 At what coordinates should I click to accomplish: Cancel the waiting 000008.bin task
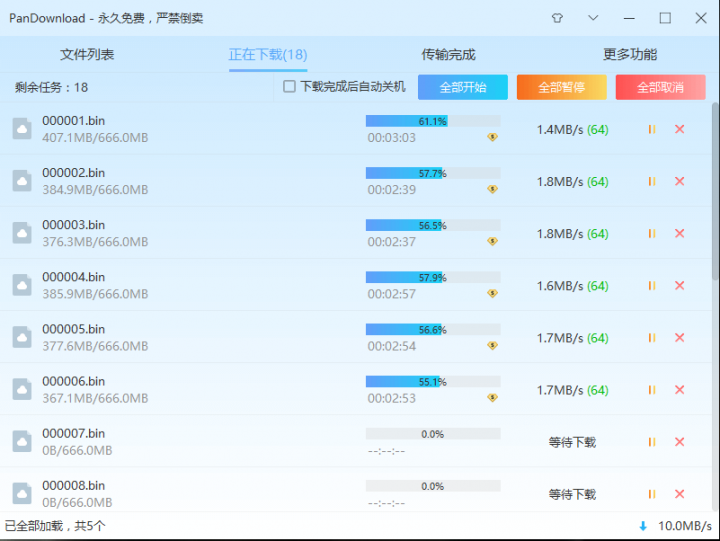pyautogui.click(x=680, y=494)
